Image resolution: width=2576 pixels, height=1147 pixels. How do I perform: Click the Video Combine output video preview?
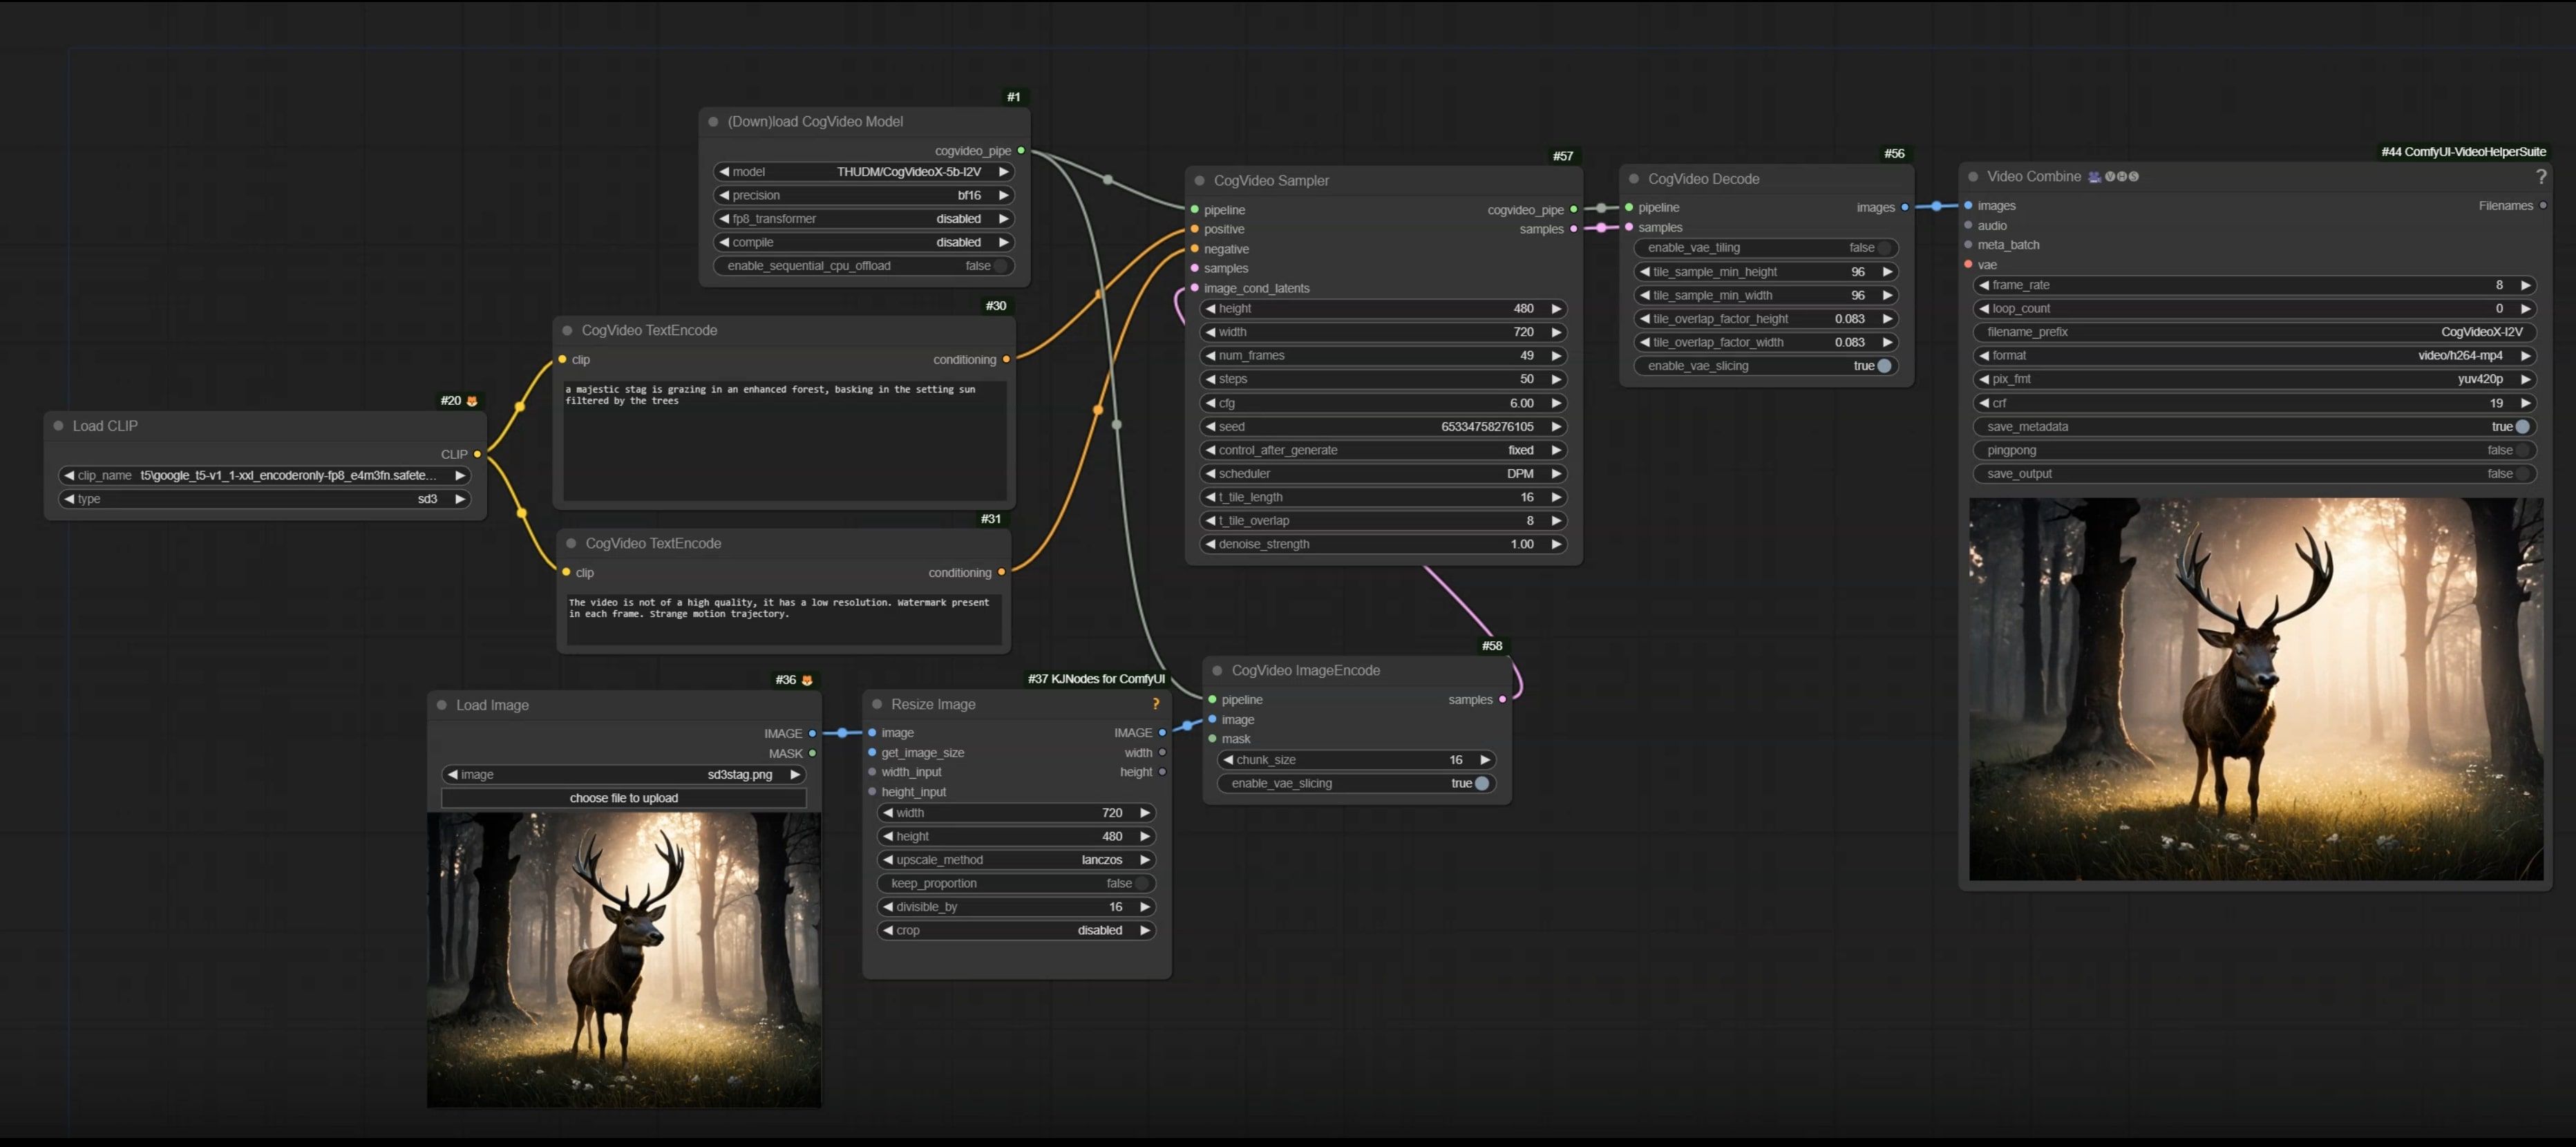tap(2256, 689)
